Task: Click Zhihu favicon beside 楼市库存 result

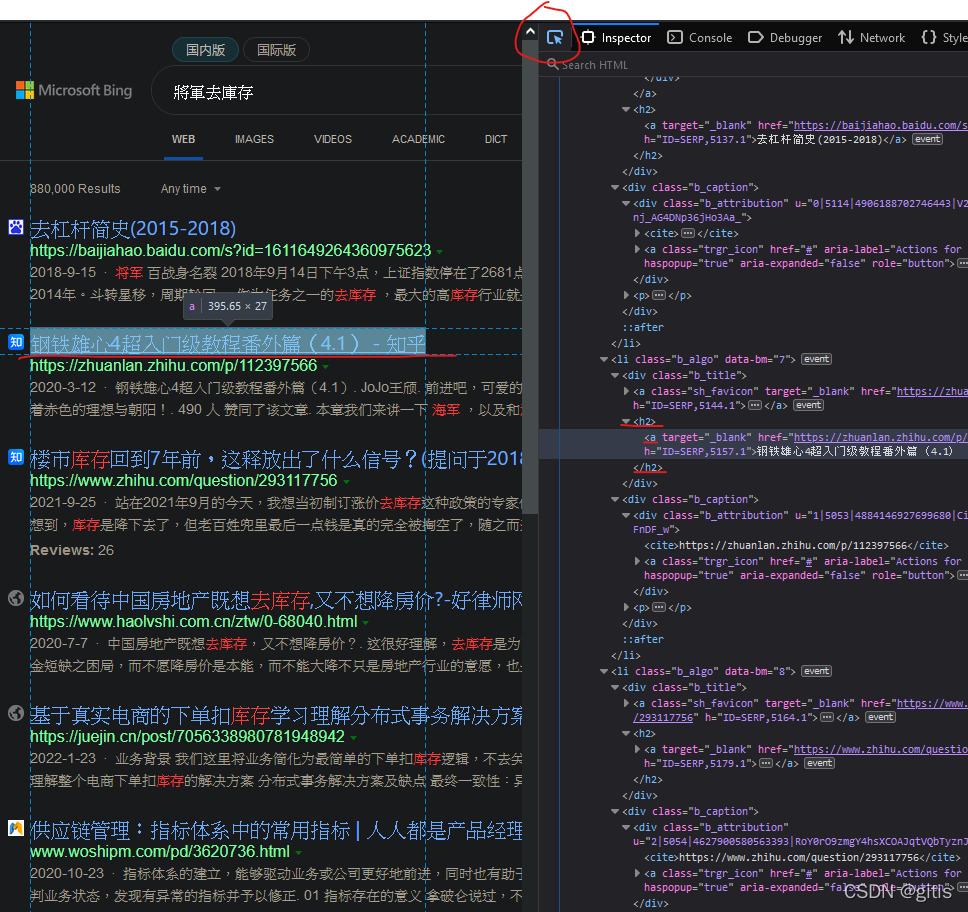Action: [15, 457]
